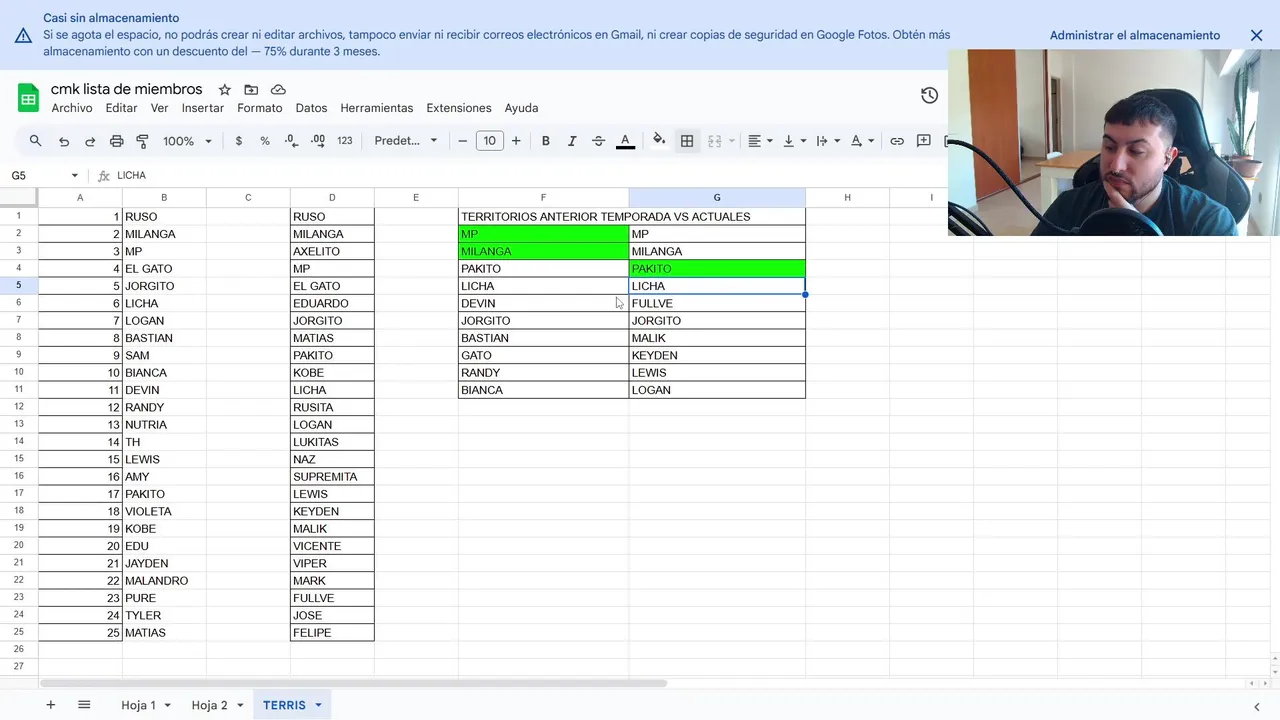Choose a text color
This screenshot has width=1280, height=720.
(626, 141)
